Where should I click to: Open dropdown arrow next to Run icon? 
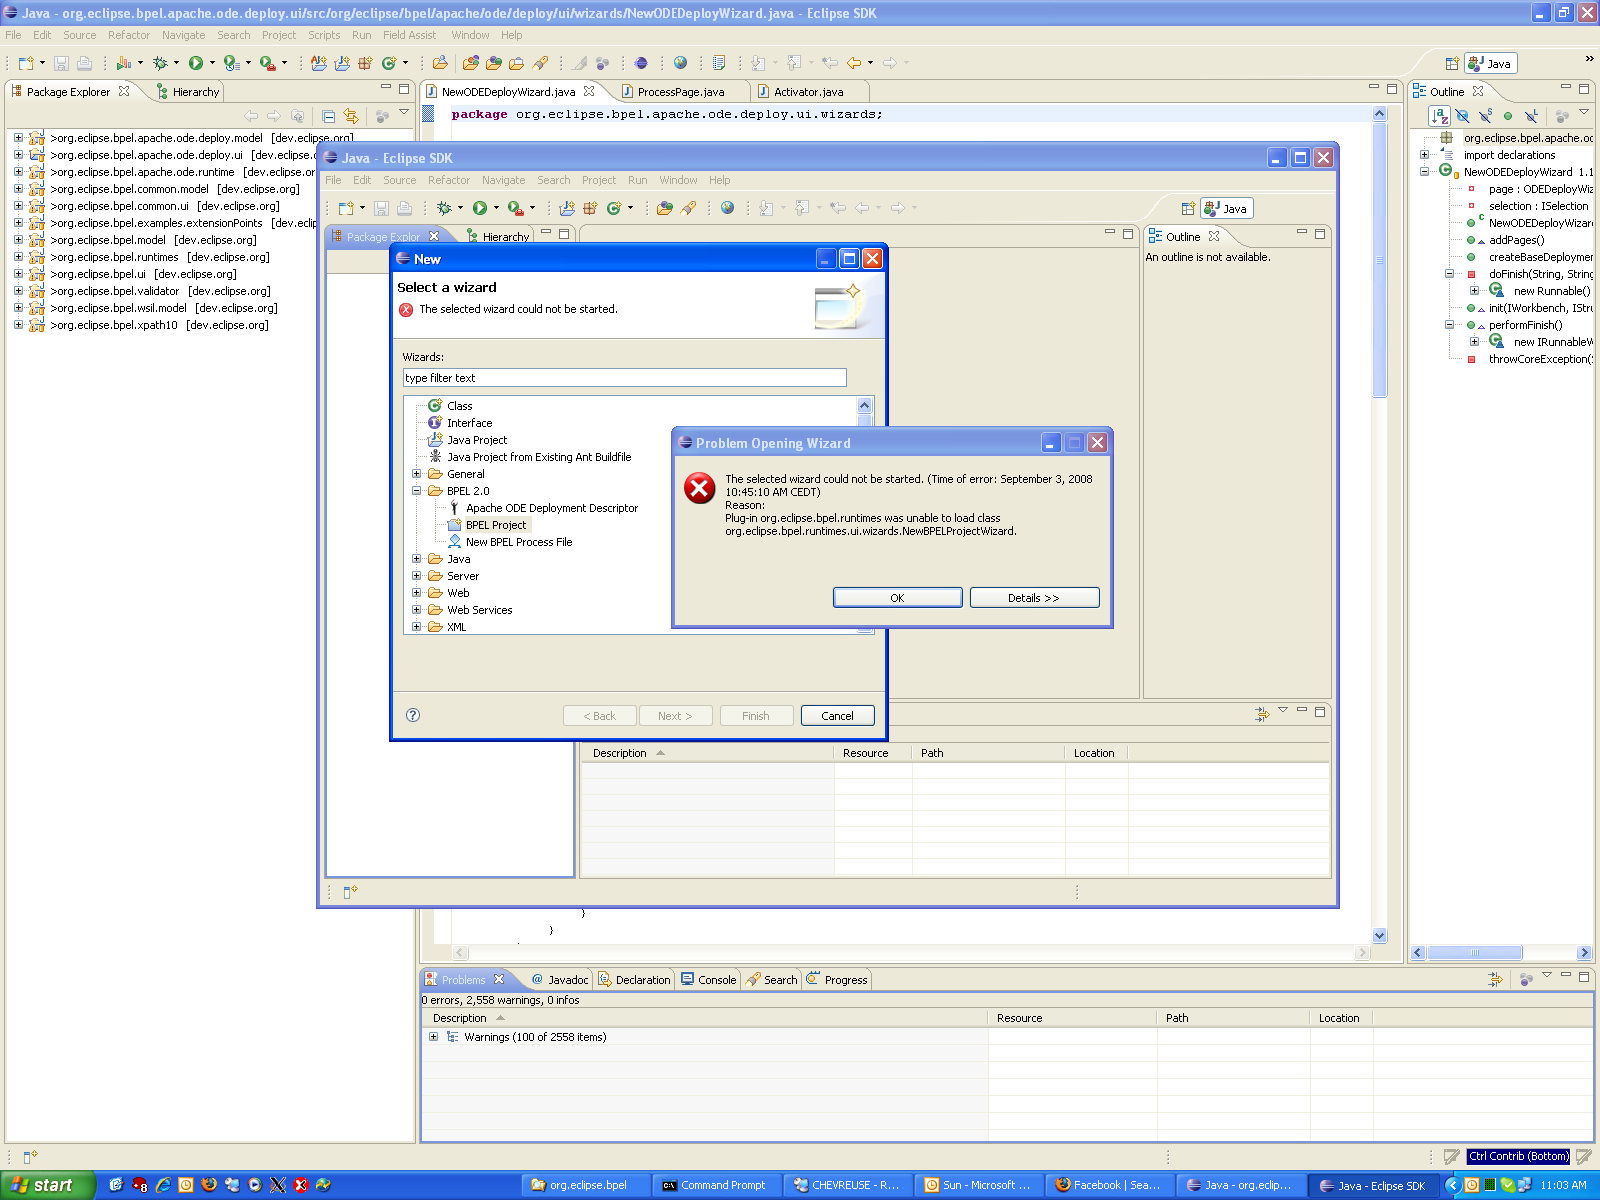(x=212, y=63)
